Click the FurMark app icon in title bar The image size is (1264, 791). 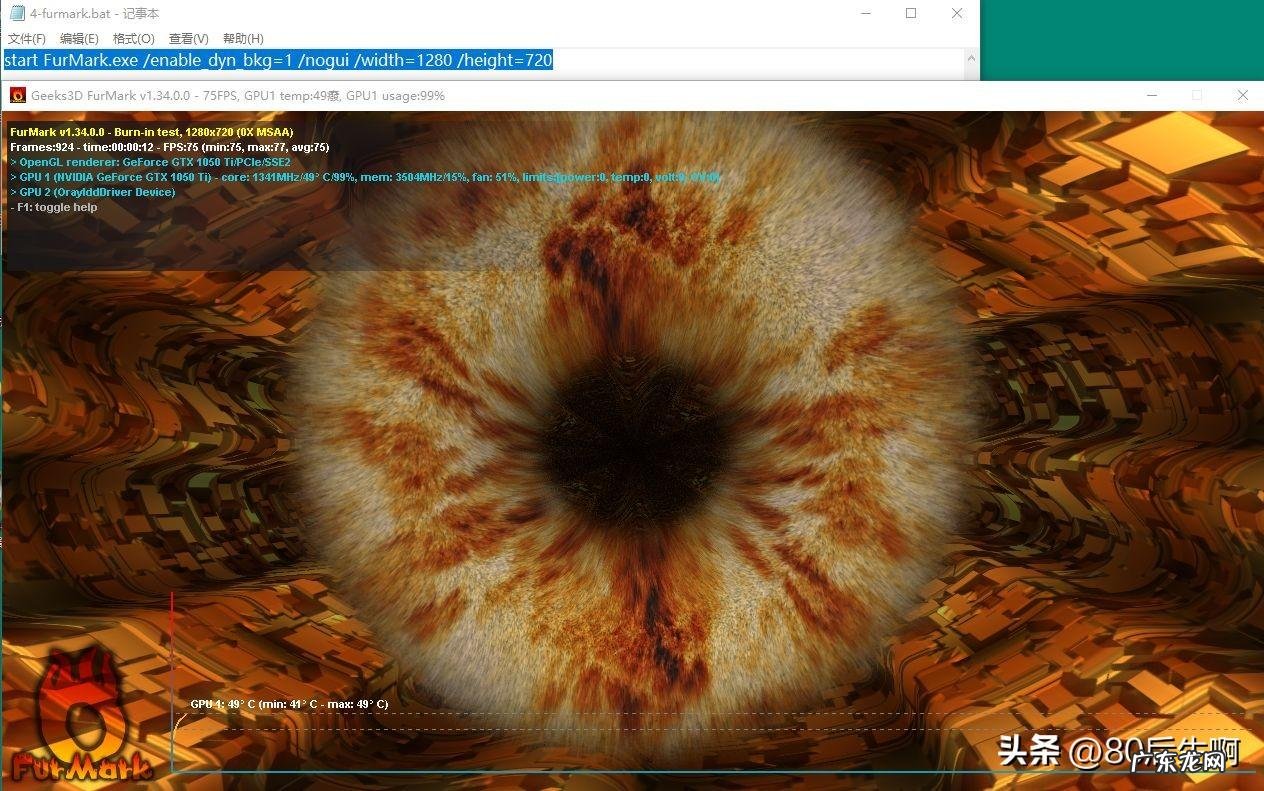(17, 96)
